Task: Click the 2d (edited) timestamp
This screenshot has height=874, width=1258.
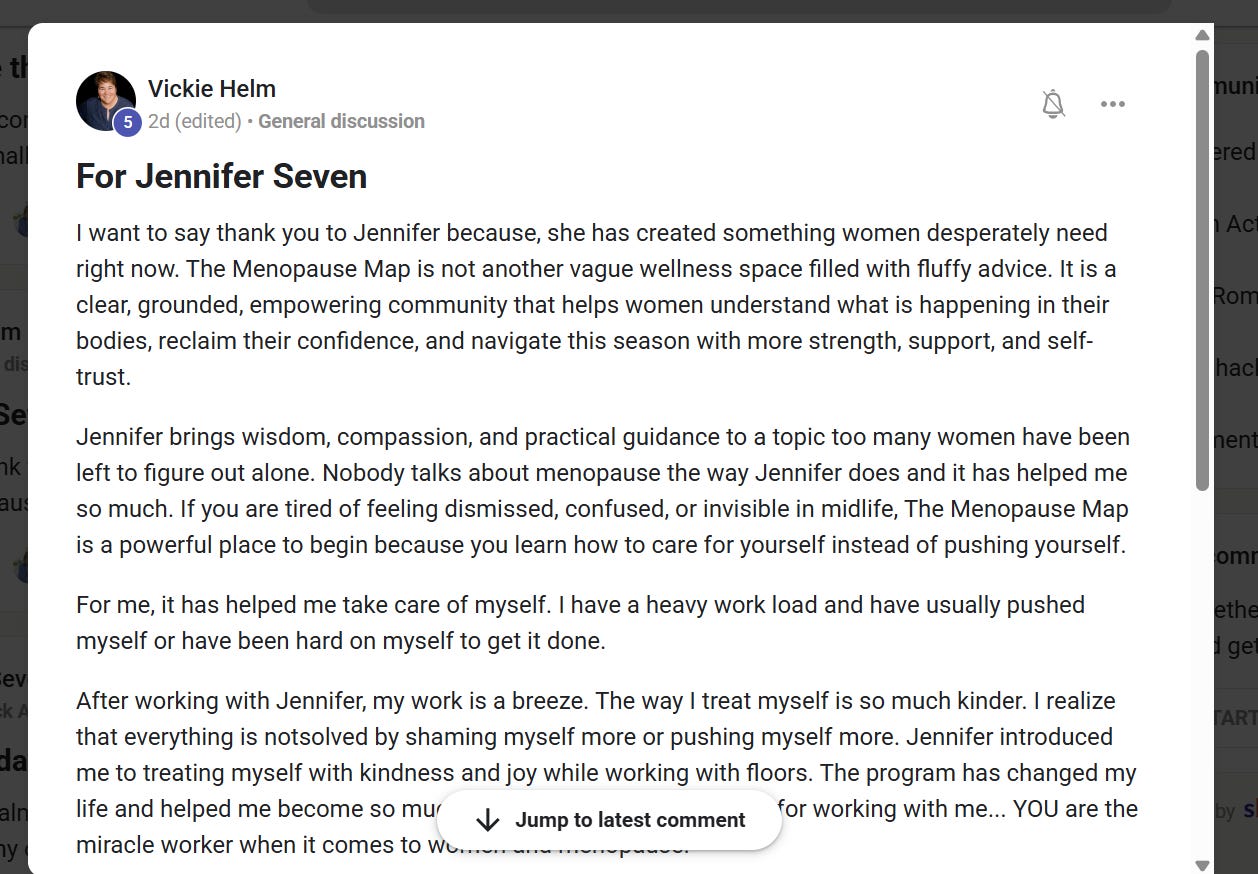Action: (x=195, y=121)
